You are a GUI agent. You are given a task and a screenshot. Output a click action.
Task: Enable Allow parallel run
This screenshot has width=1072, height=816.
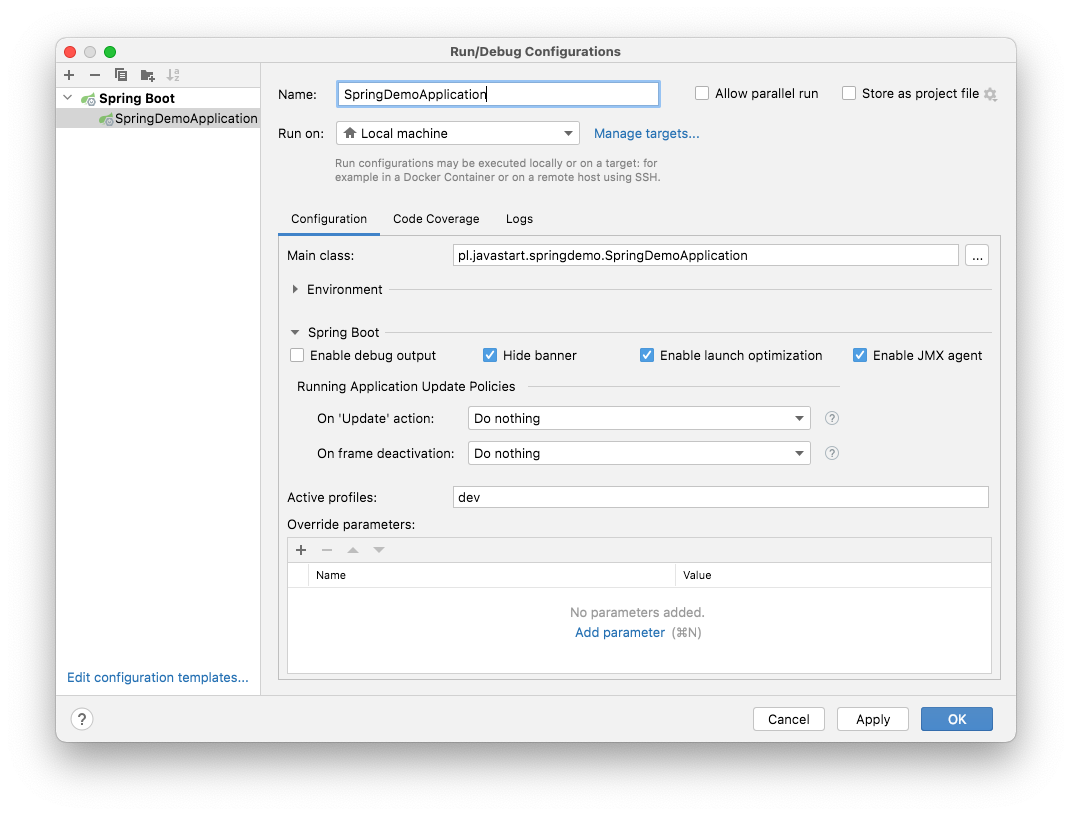(702, 94)
